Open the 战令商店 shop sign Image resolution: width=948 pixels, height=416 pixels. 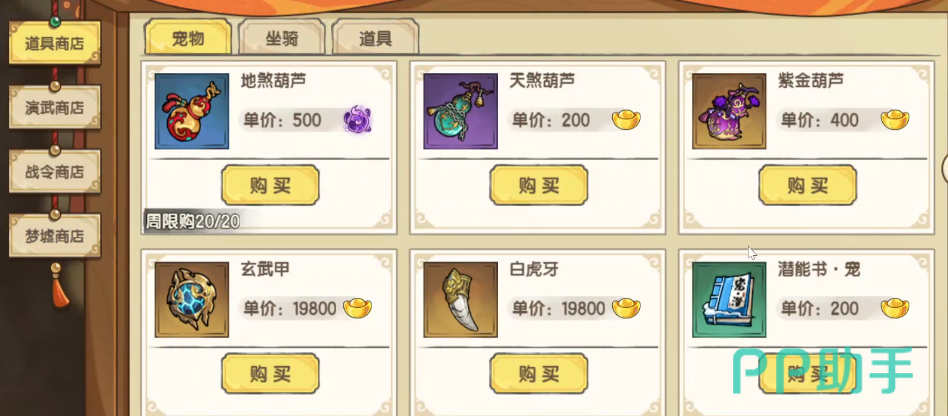pyautogui.click(x=54, y=172)
